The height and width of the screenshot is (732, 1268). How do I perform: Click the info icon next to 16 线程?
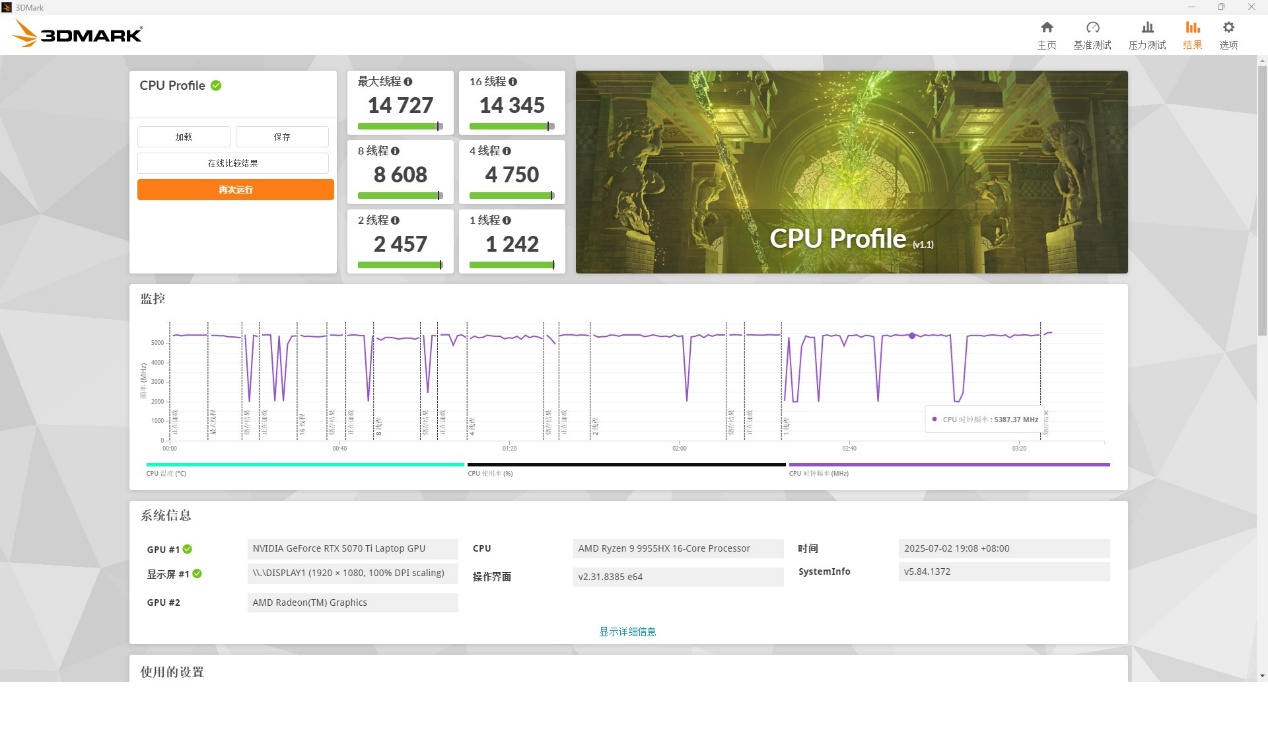click(513, 82)
